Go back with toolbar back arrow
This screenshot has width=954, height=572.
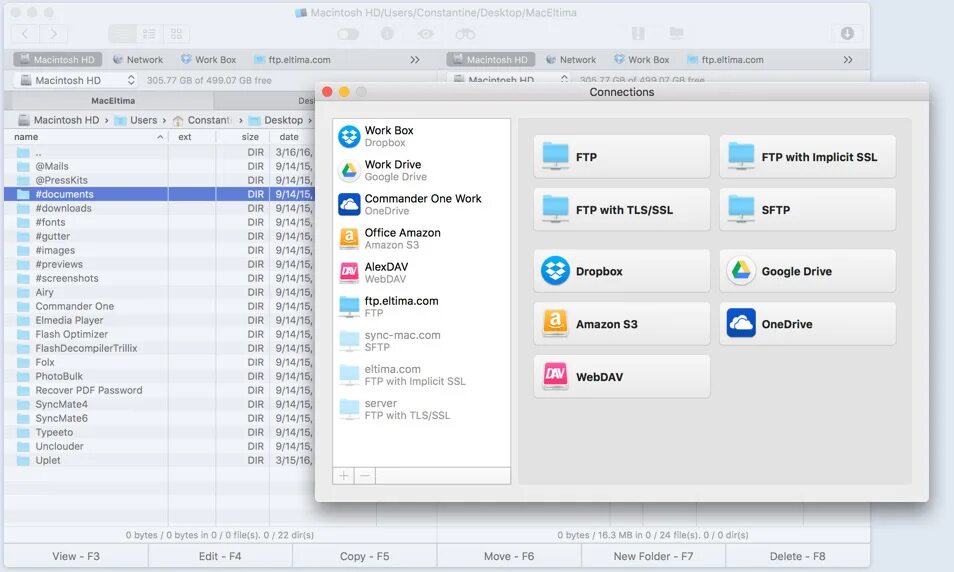pyautogui.click(x=25, y=33)
